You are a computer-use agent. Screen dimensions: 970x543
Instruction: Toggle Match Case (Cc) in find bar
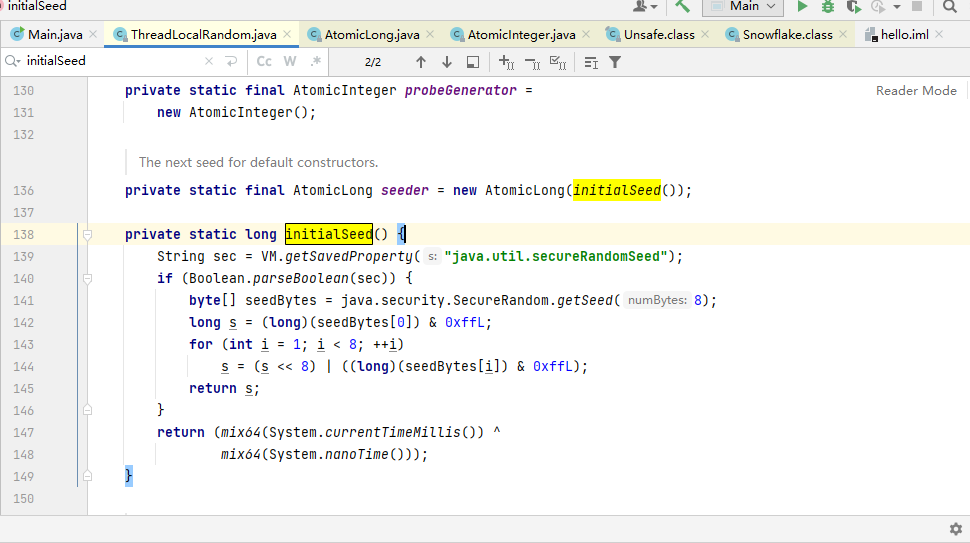pyautogui.click(x=265, y=62)
